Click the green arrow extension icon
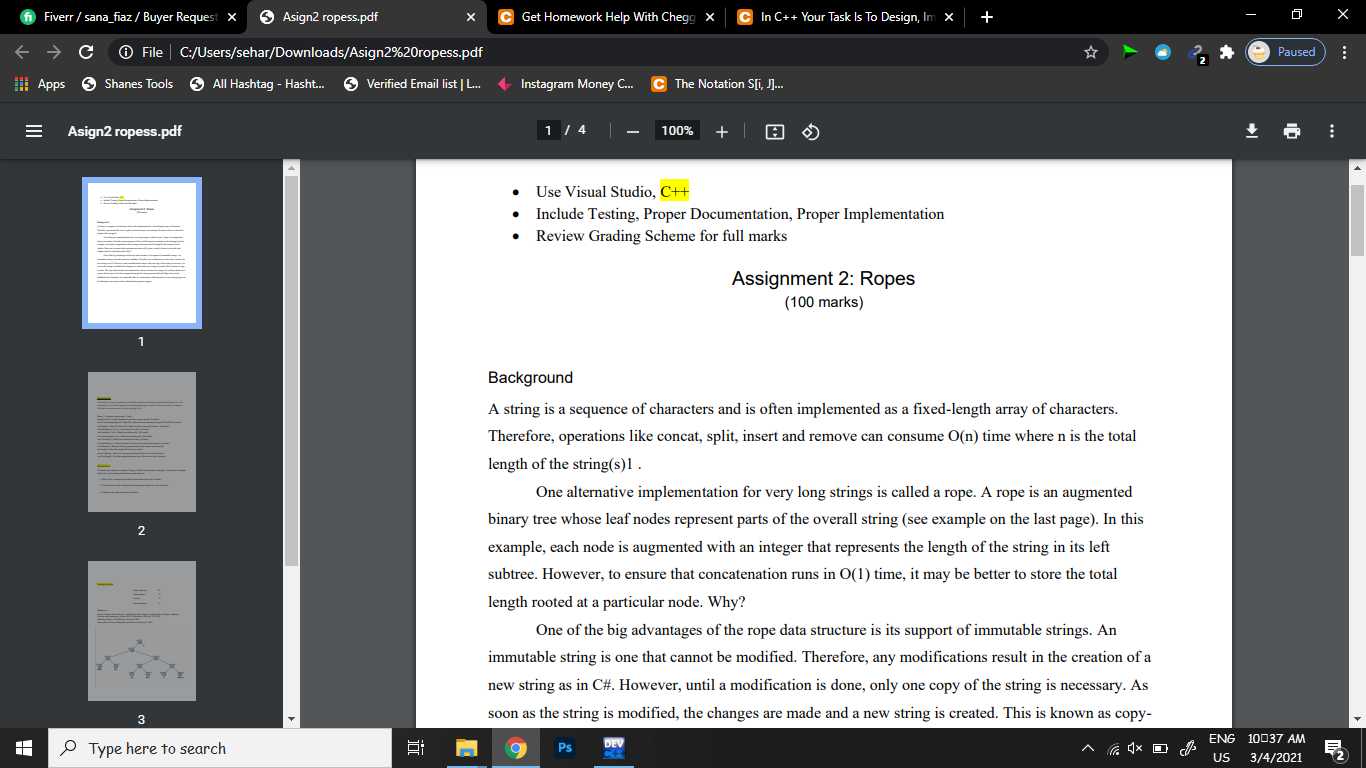 (1131, 52)
